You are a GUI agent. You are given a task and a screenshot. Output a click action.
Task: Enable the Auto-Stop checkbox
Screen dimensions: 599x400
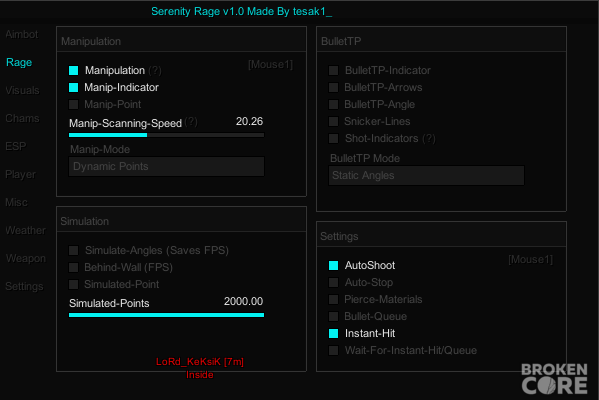coord(333,282)
